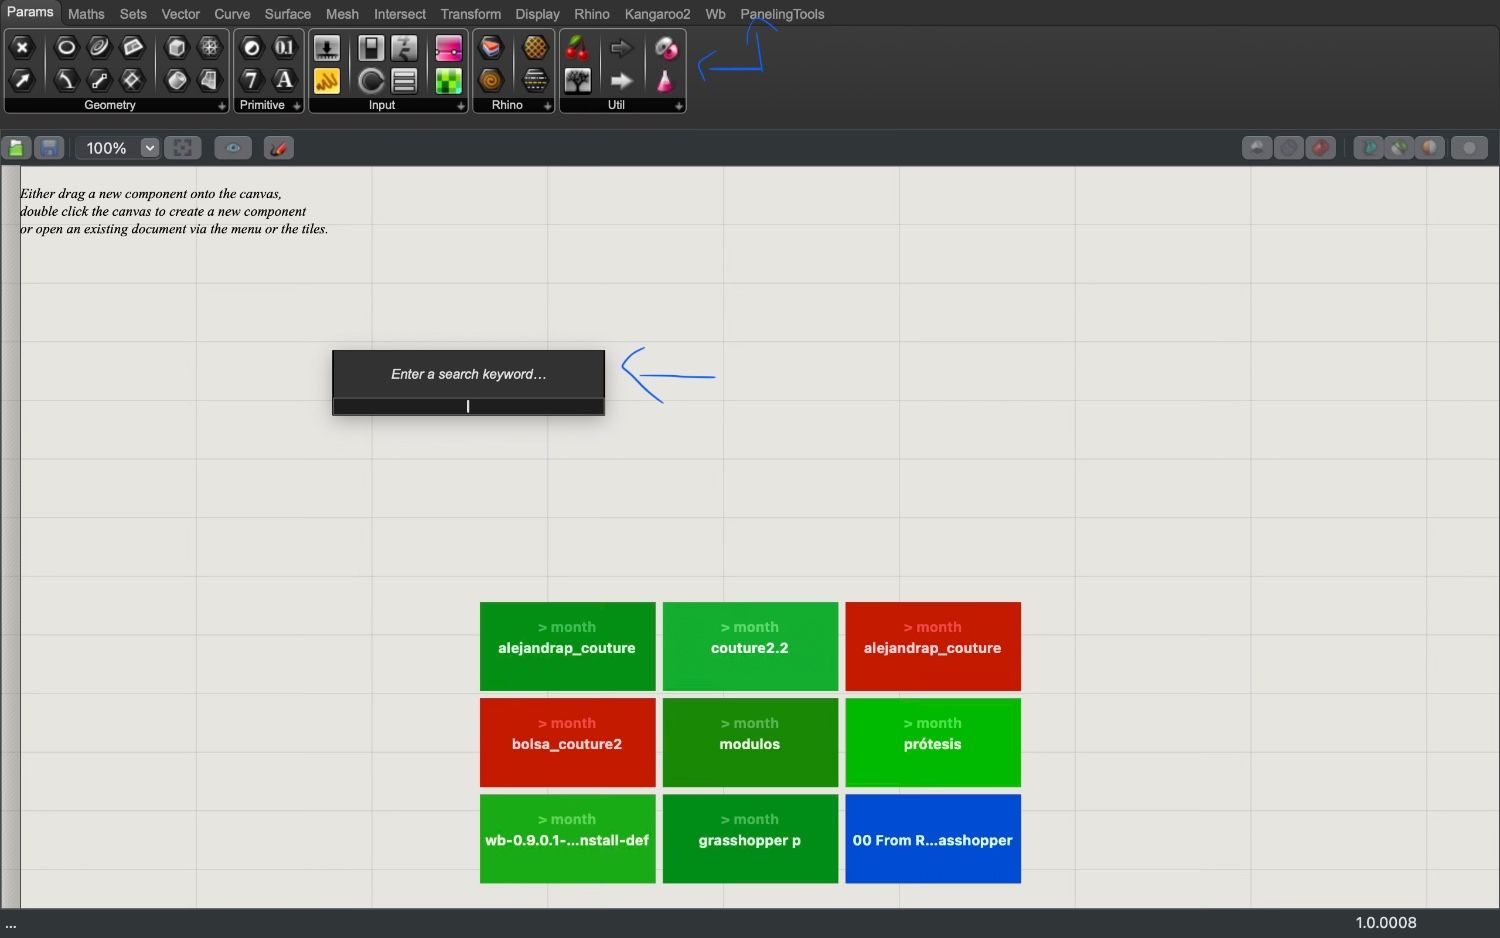Expand the Input panel arrow

pyautogui.click(x=460, y=106)
